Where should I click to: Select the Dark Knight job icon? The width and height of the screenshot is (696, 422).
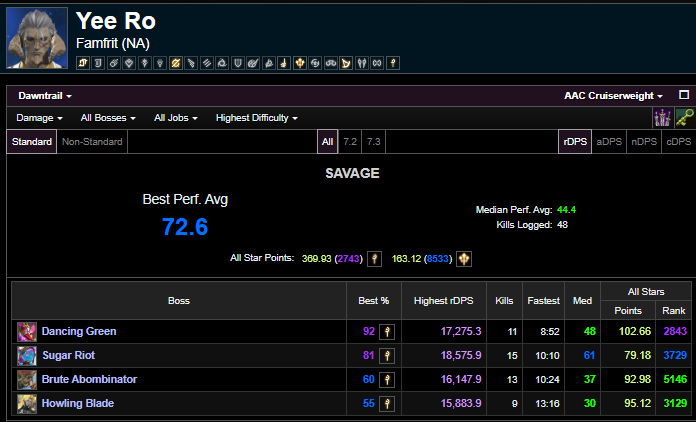[x=145, y=63]
